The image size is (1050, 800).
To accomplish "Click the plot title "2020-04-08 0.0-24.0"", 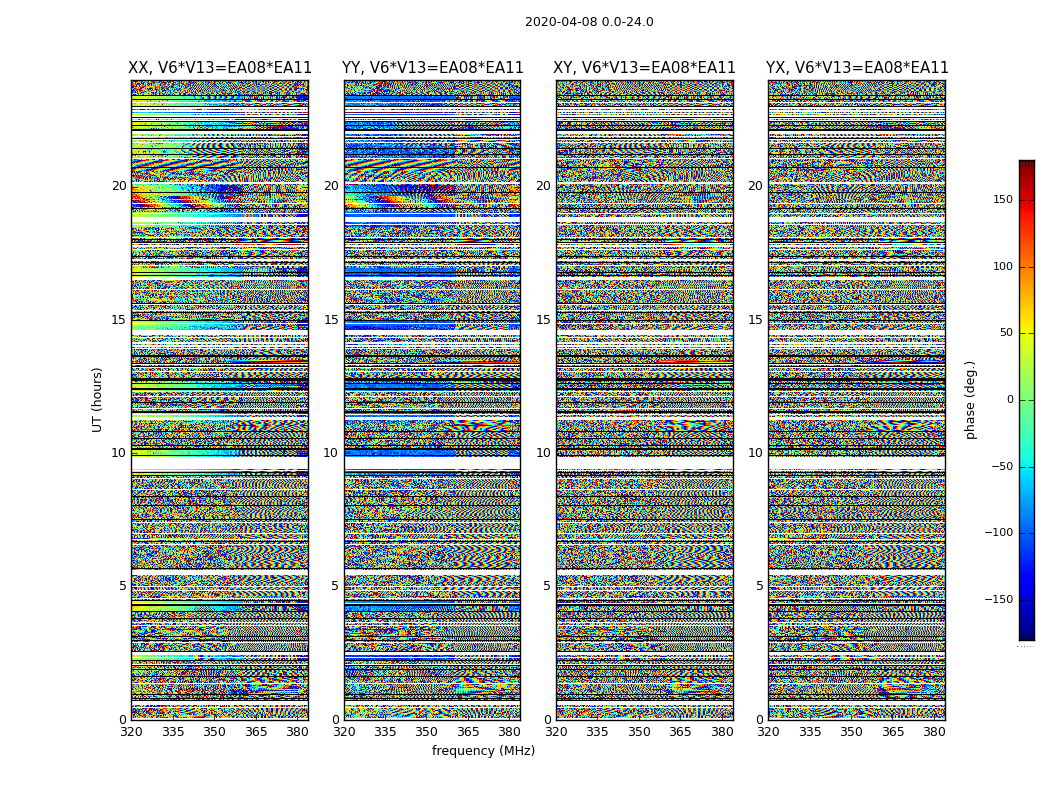I will coord(589,21).
